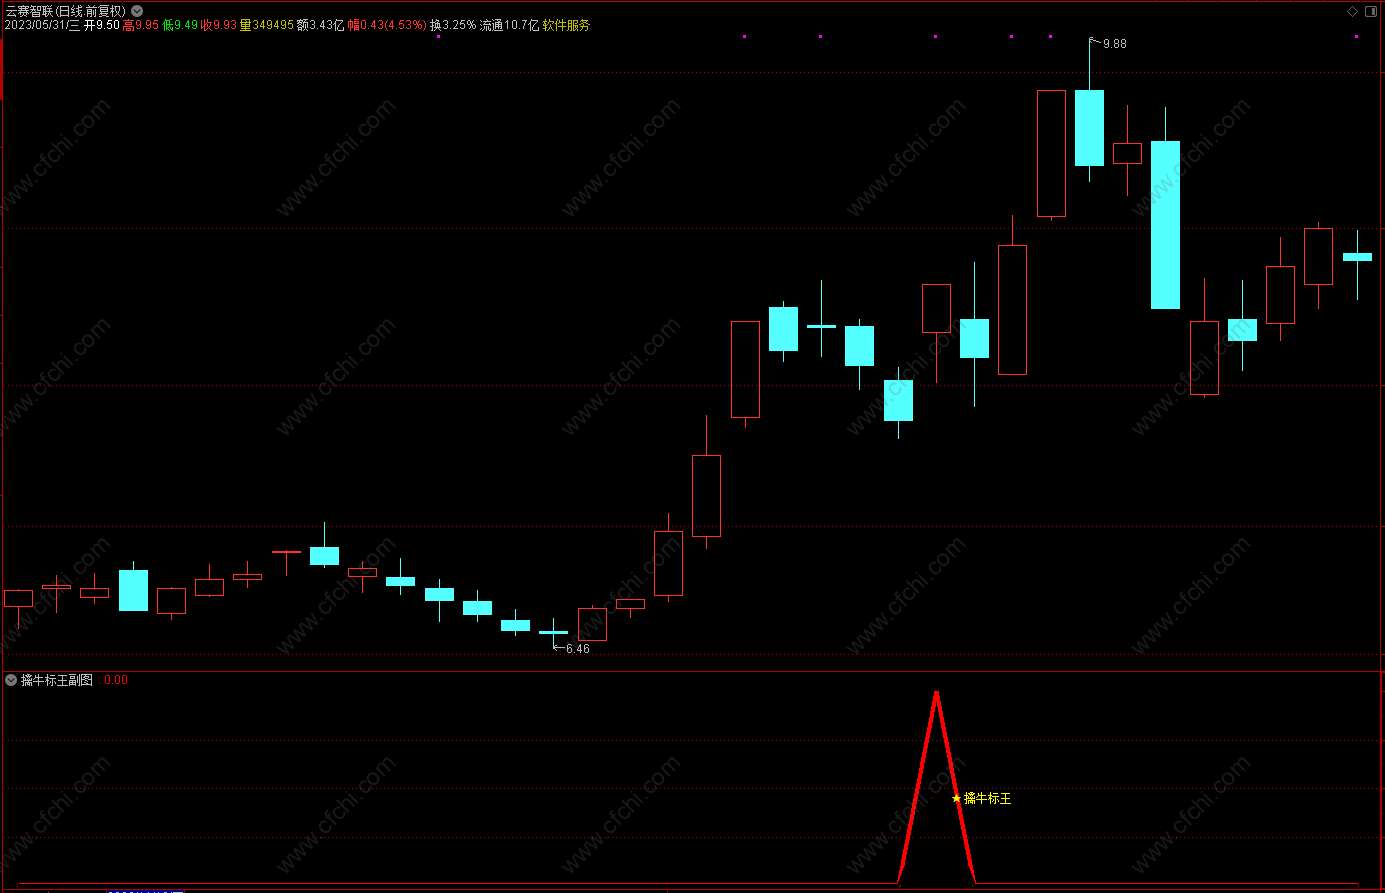Click the 擒牛标王副图 indicator name

(x=57, y=680)
